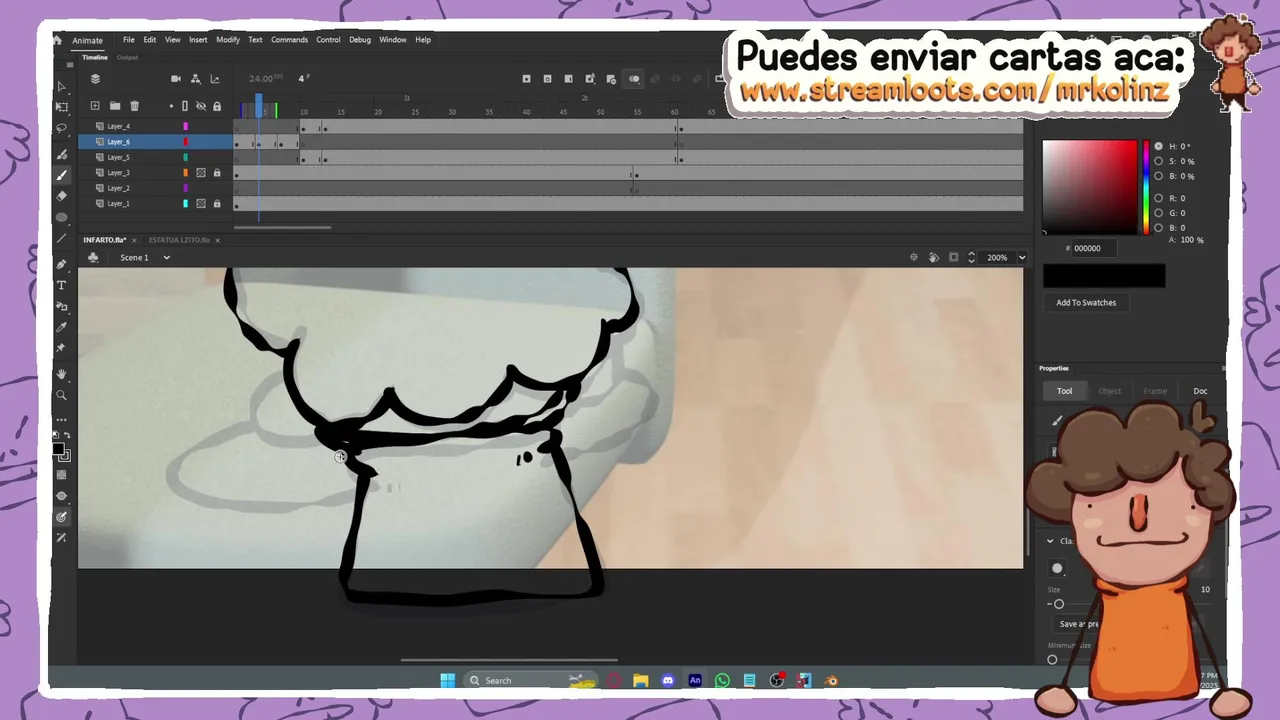Viewport: 1280px width, 720px height.
Task: Click the Layer_5 teal color swatch
Action: [x=185, y=157]
